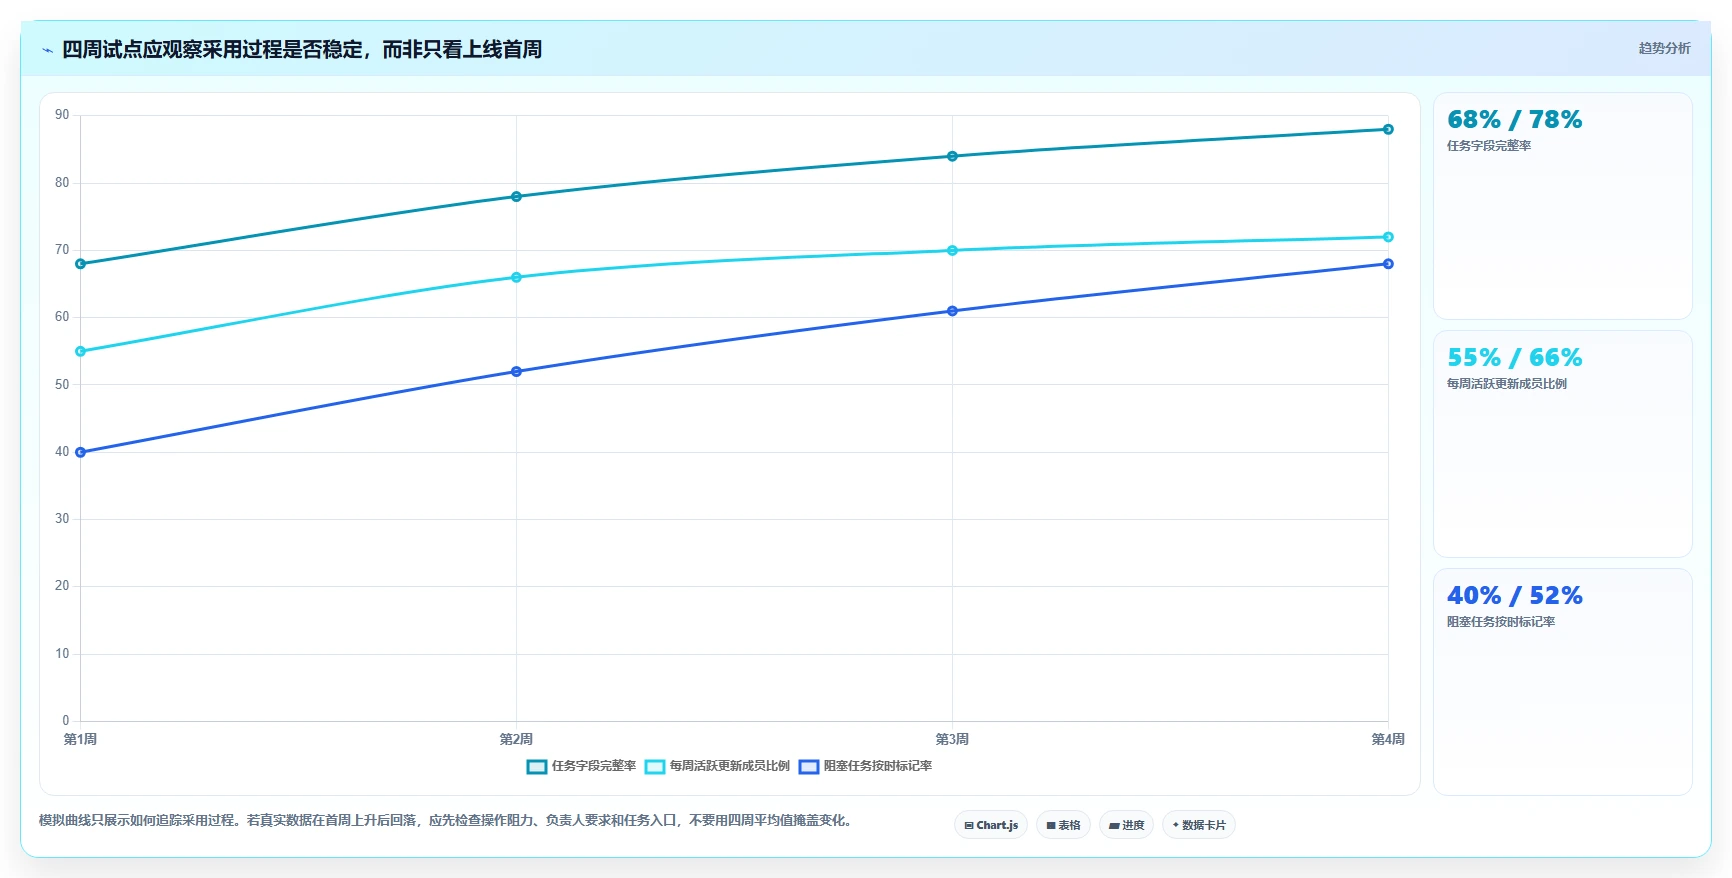Click the 第4周 x-axis label
Image resolution: width=1732 pixels, height=878 pixels.
pyautogui.click(x=1388, y=740)
